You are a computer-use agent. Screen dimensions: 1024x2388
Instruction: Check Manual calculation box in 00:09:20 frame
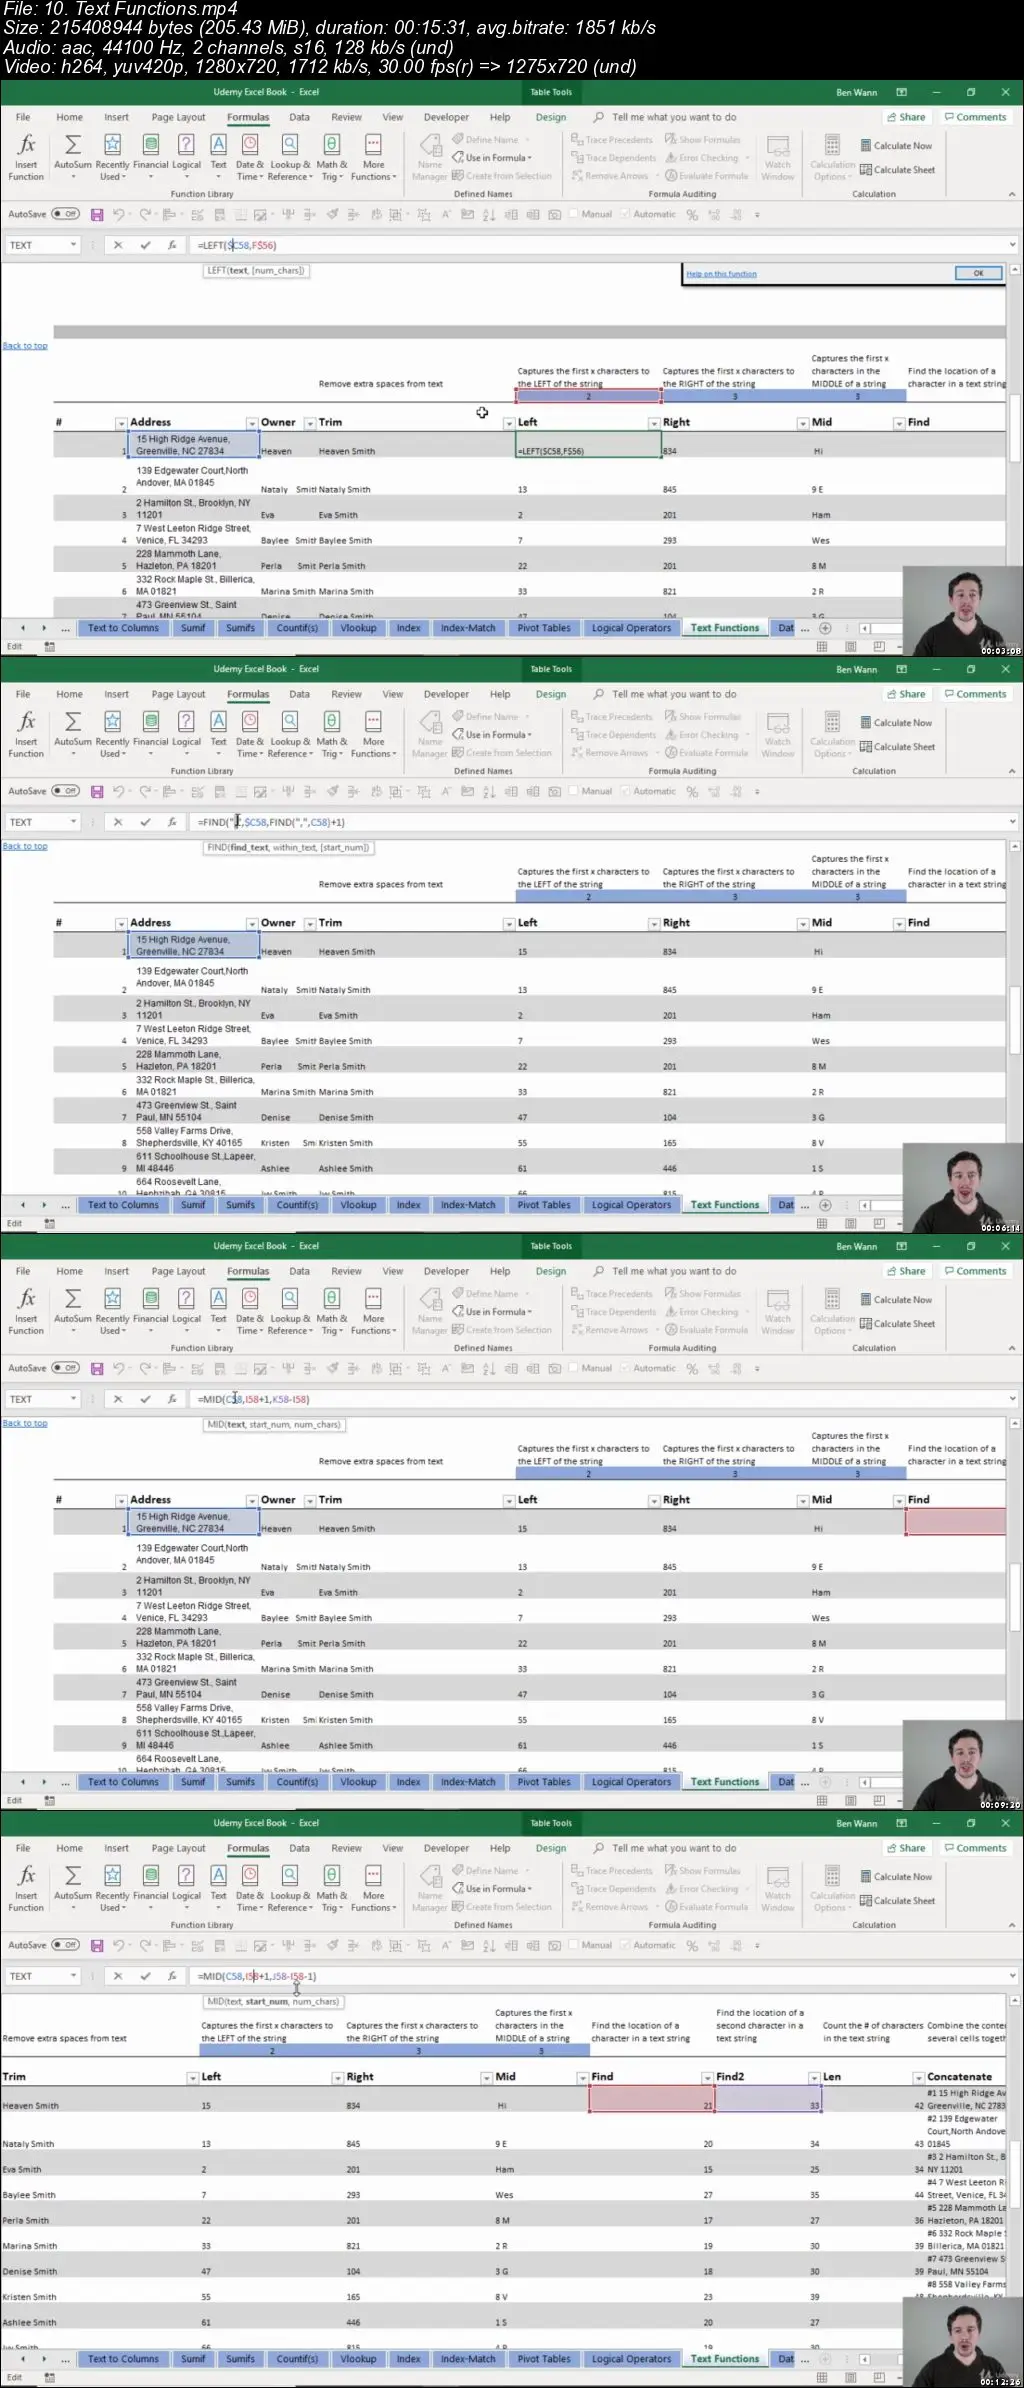pyautogui.click(x=574, y=1368)
